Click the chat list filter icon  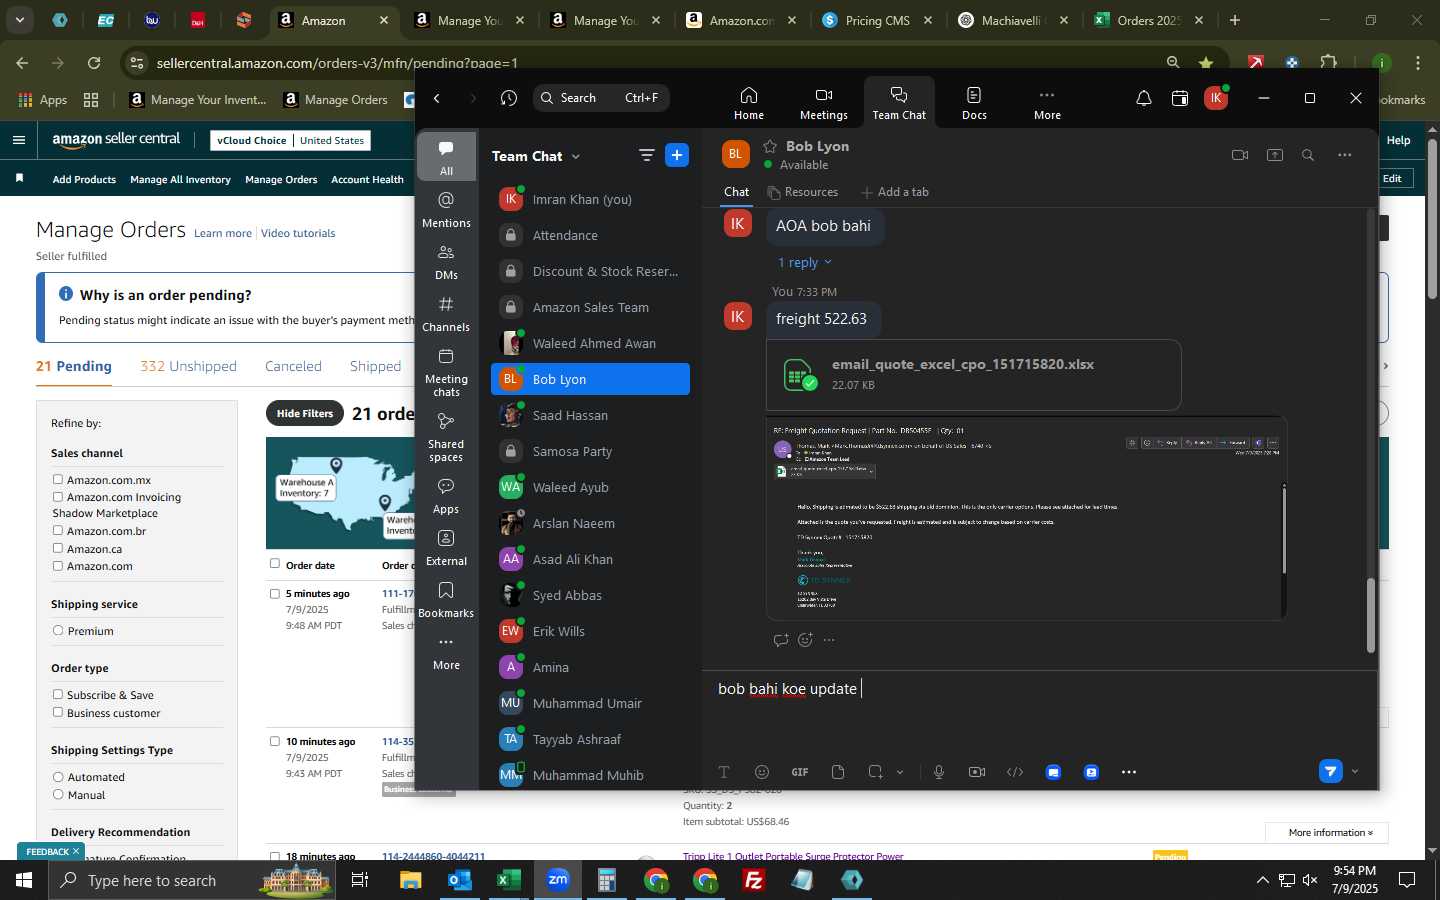coord(646,155)
